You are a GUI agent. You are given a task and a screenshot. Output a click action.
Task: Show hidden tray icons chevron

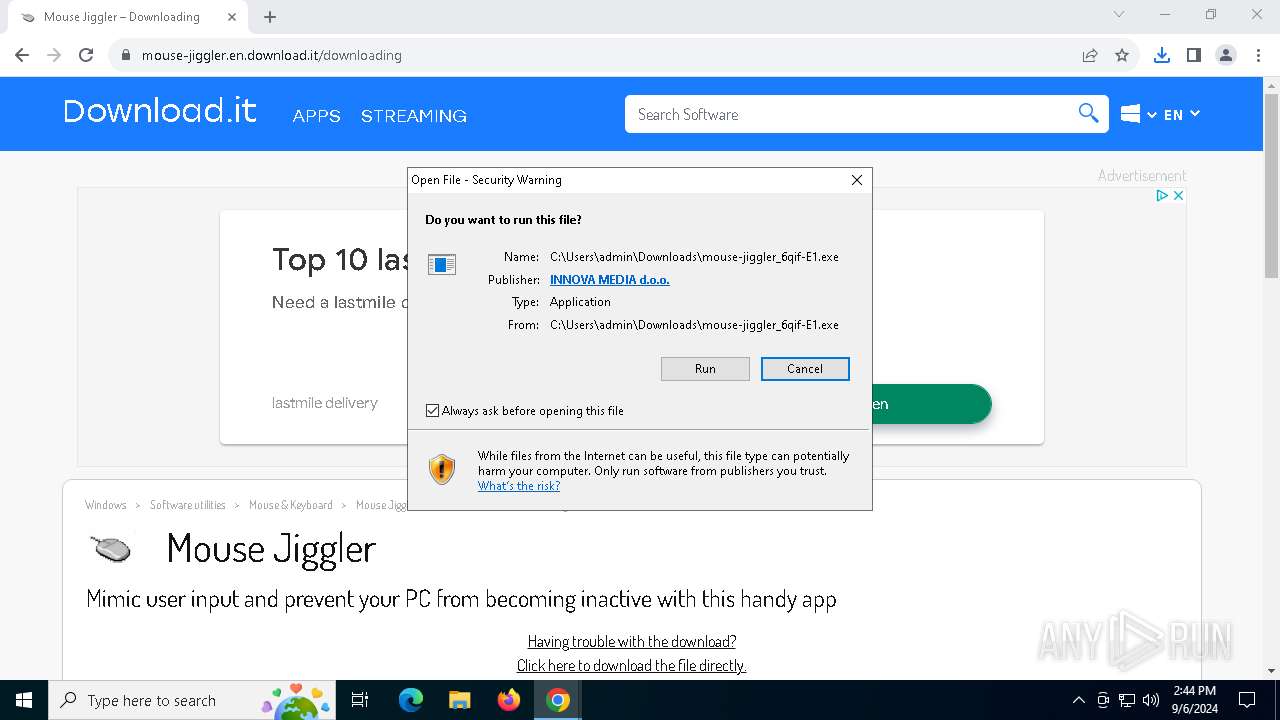coord(1078,700)
